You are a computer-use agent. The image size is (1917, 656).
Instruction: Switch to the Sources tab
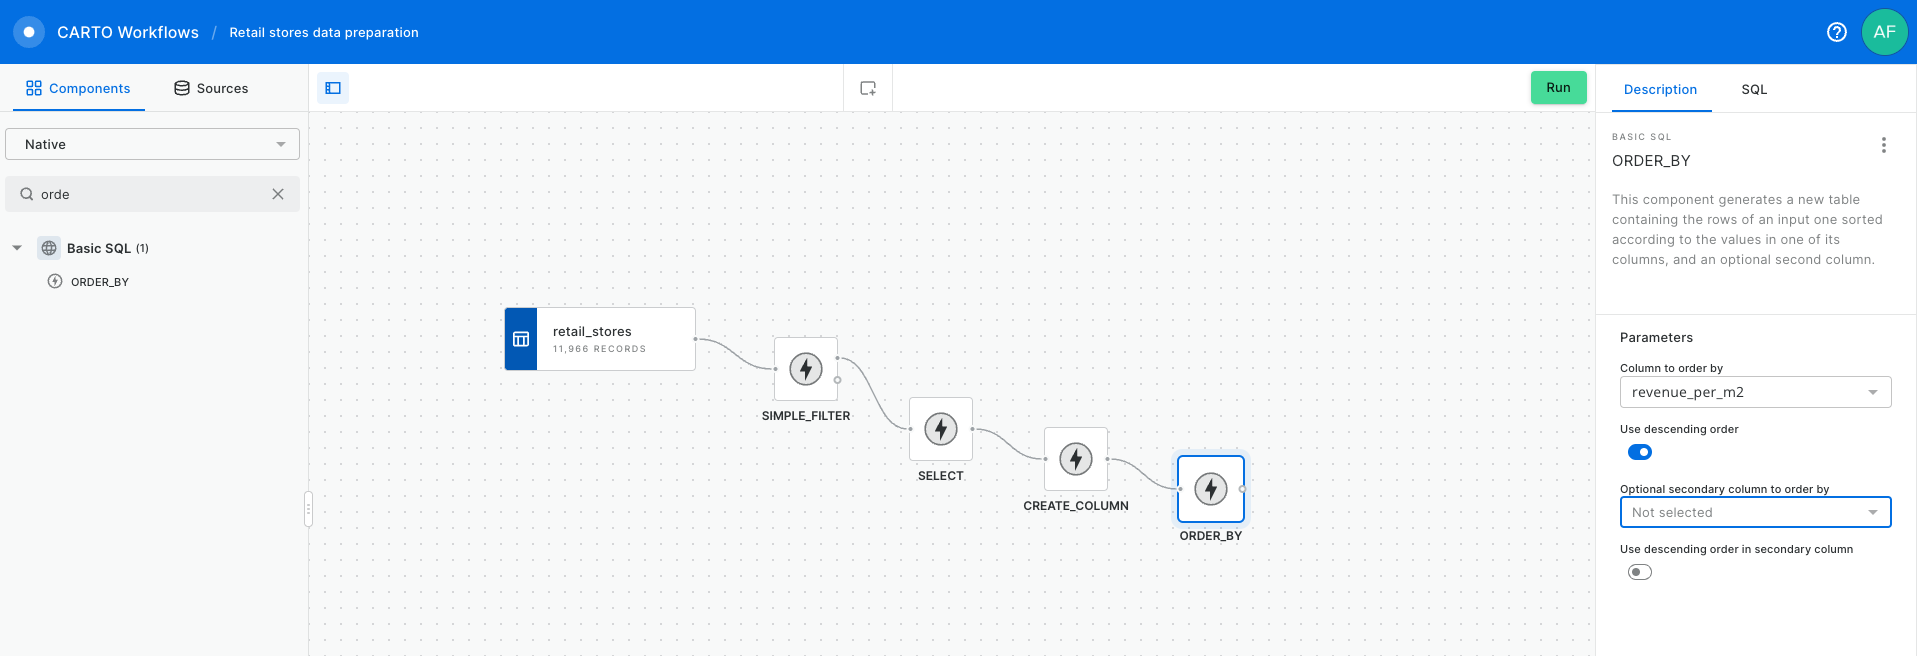tap(211, 88)
